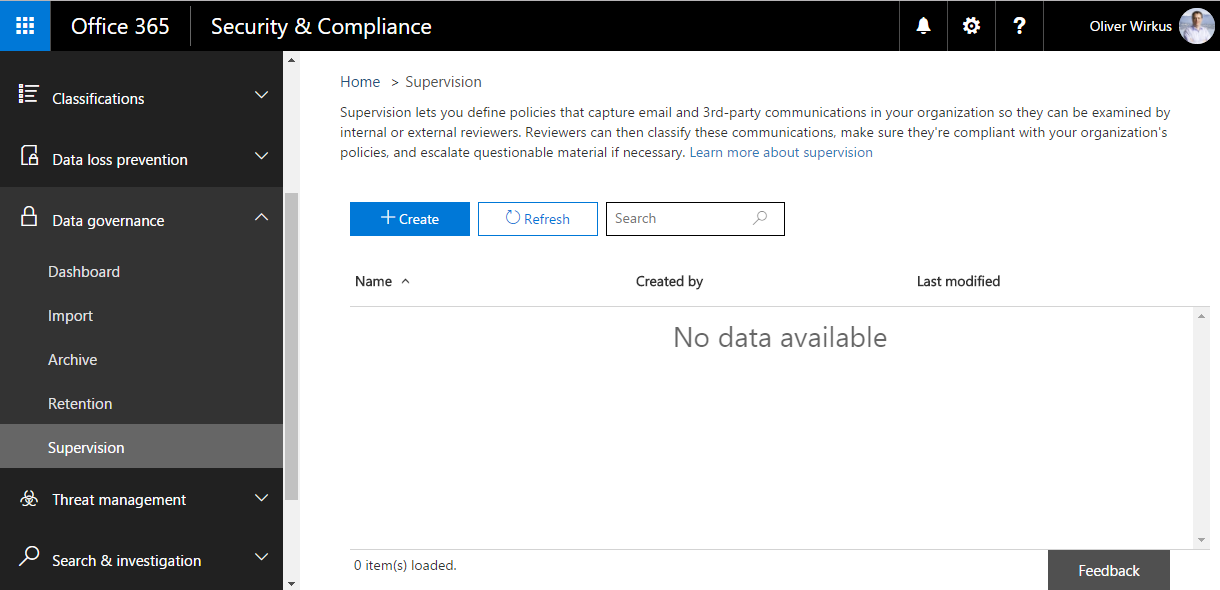Click the Create button
This screenshot has height=590, width=1220.
coord(410,219)
